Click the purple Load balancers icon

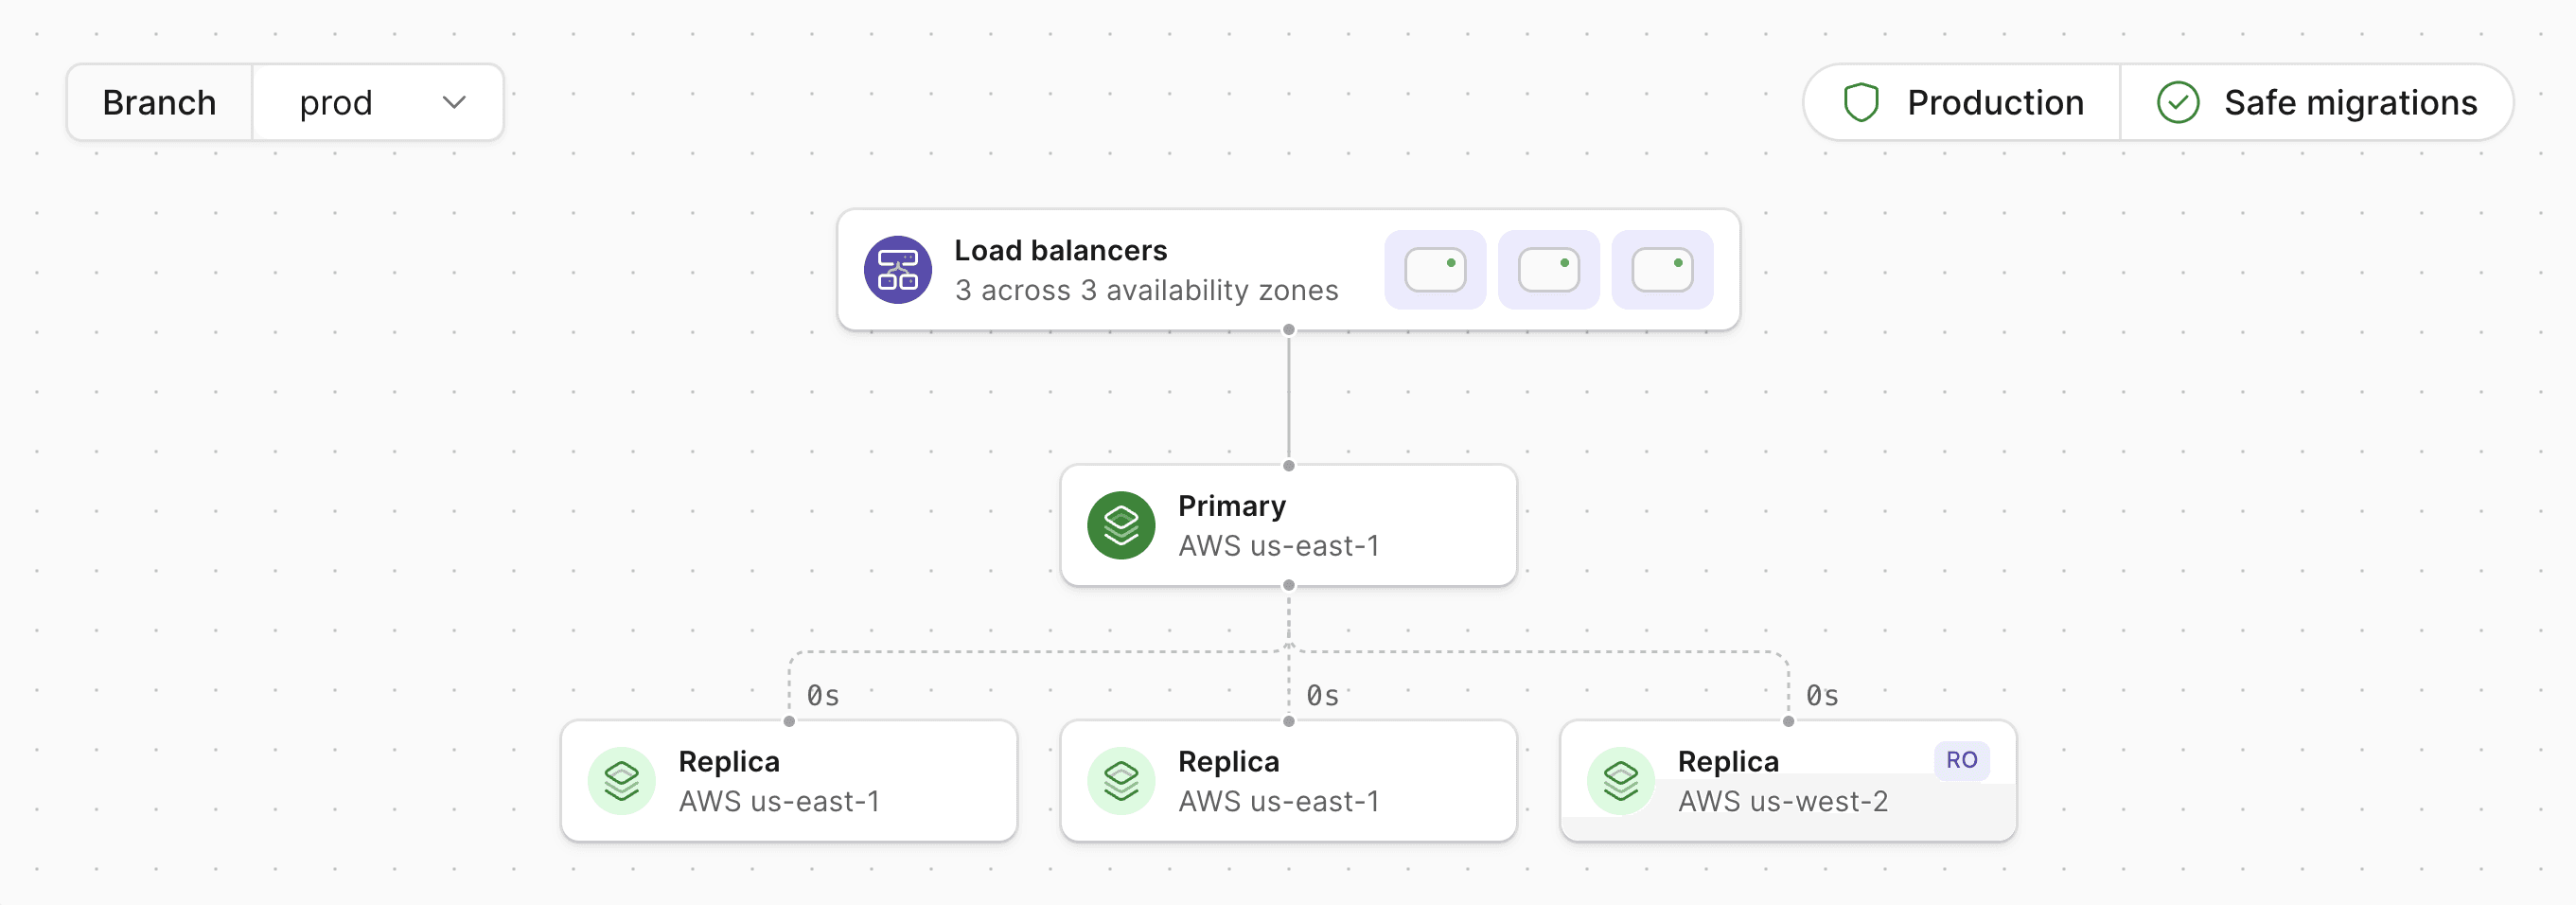point(897,270)
